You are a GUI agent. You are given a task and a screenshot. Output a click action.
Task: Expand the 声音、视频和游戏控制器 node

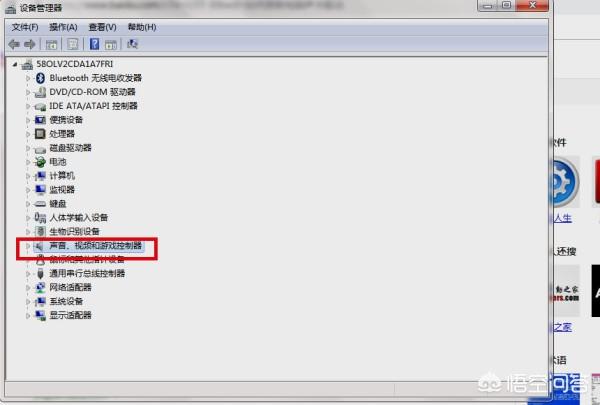pos(28,246)
